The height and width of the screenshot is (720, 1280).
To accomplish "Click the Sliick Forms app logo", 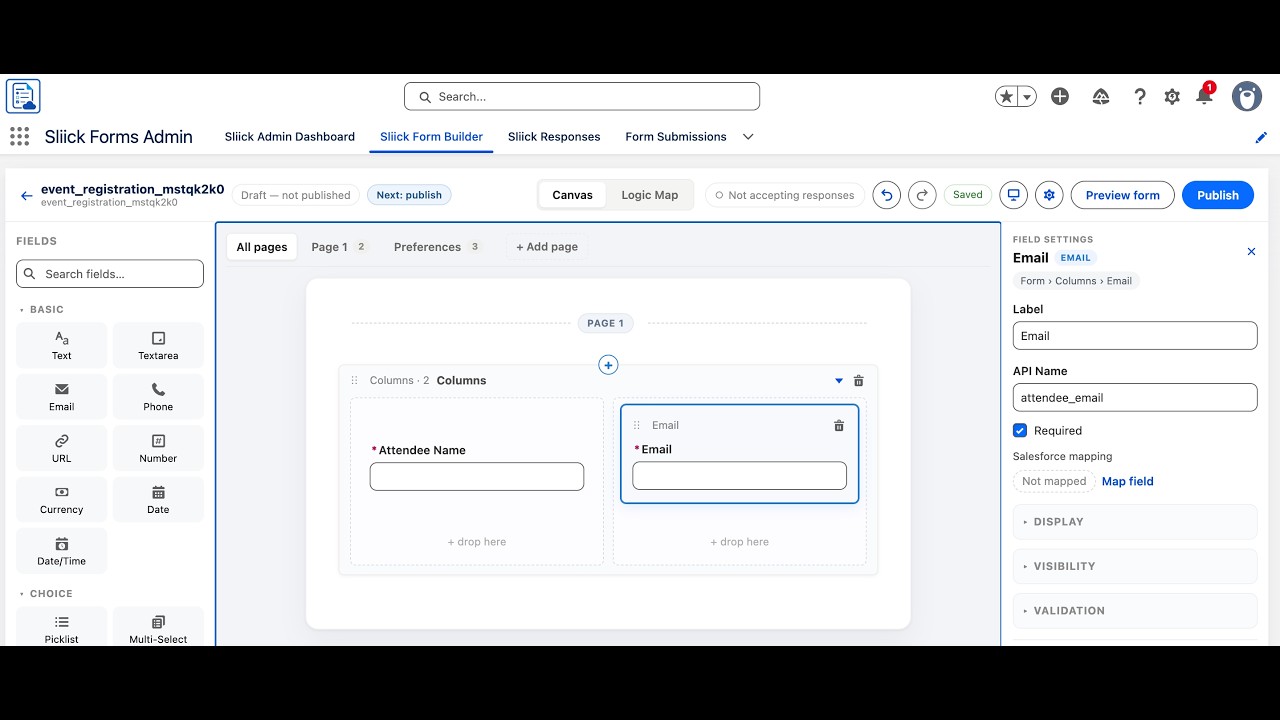I will coord(23,96).
